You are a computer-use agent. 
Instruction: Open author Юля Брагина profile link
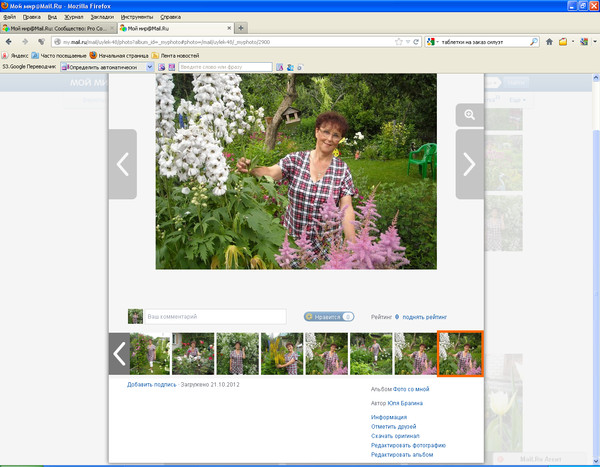[x=405, y=403]
